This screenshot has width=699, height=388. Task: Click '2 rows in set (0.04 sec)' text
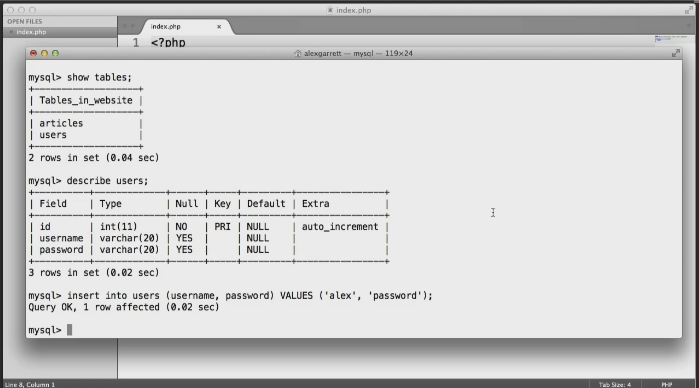point(94,158)
